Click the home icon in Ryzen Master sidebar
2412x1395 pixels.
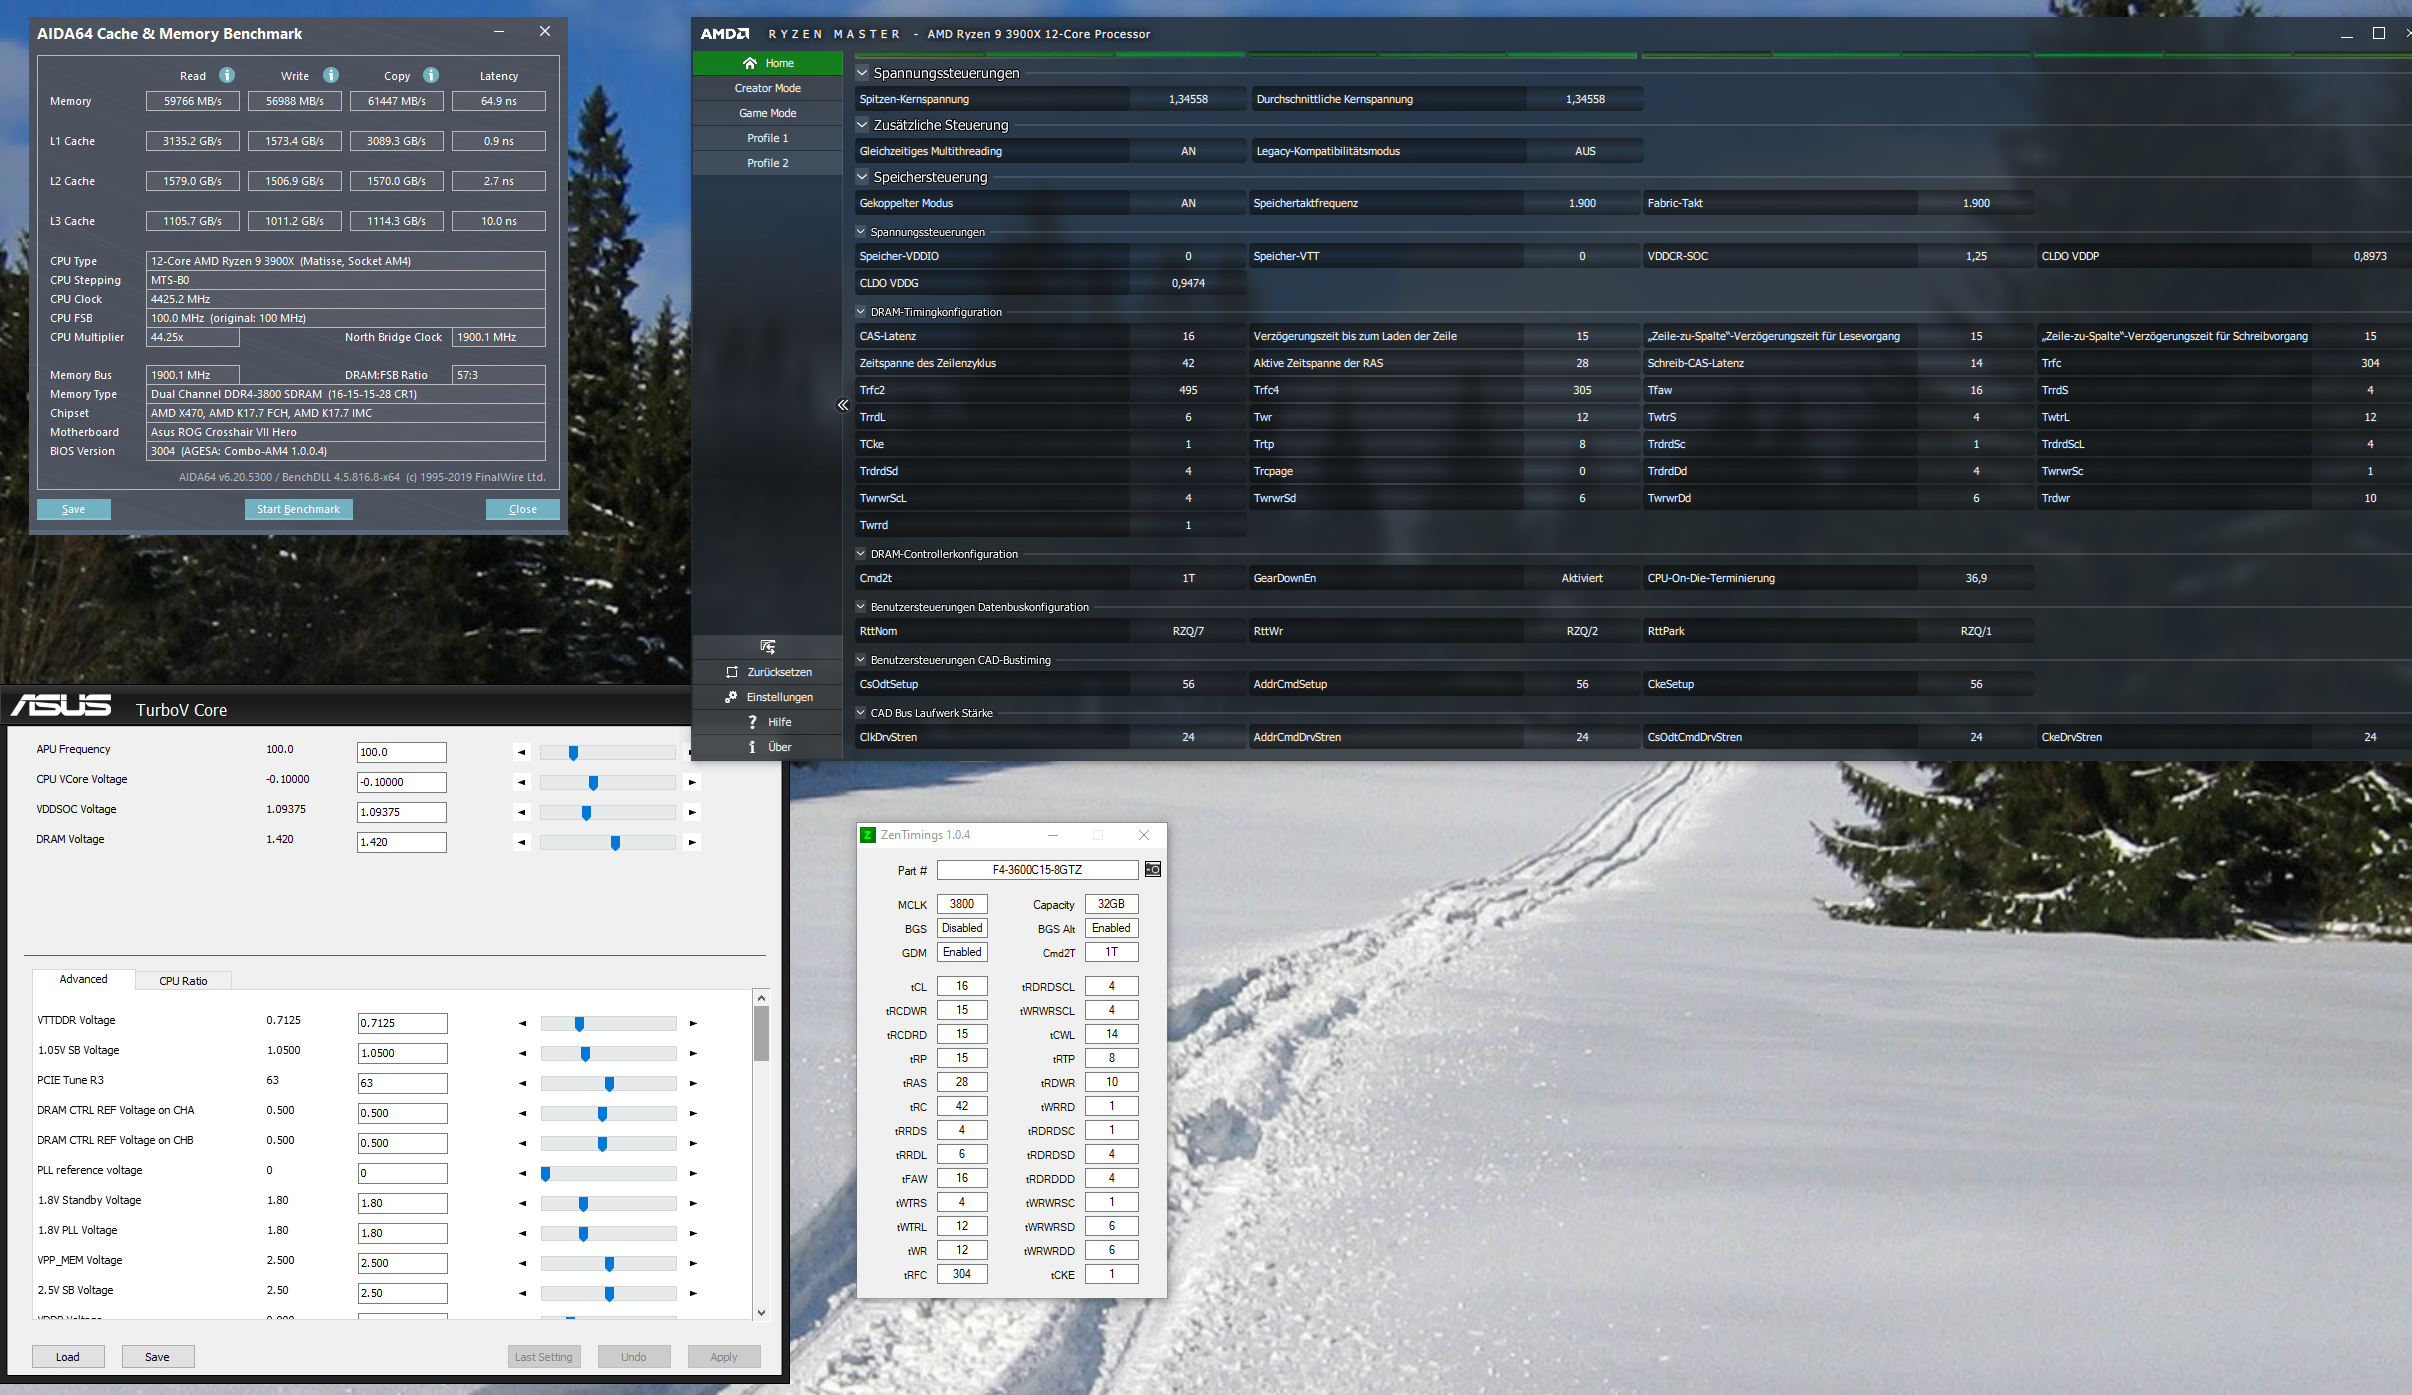click(750, 63)
